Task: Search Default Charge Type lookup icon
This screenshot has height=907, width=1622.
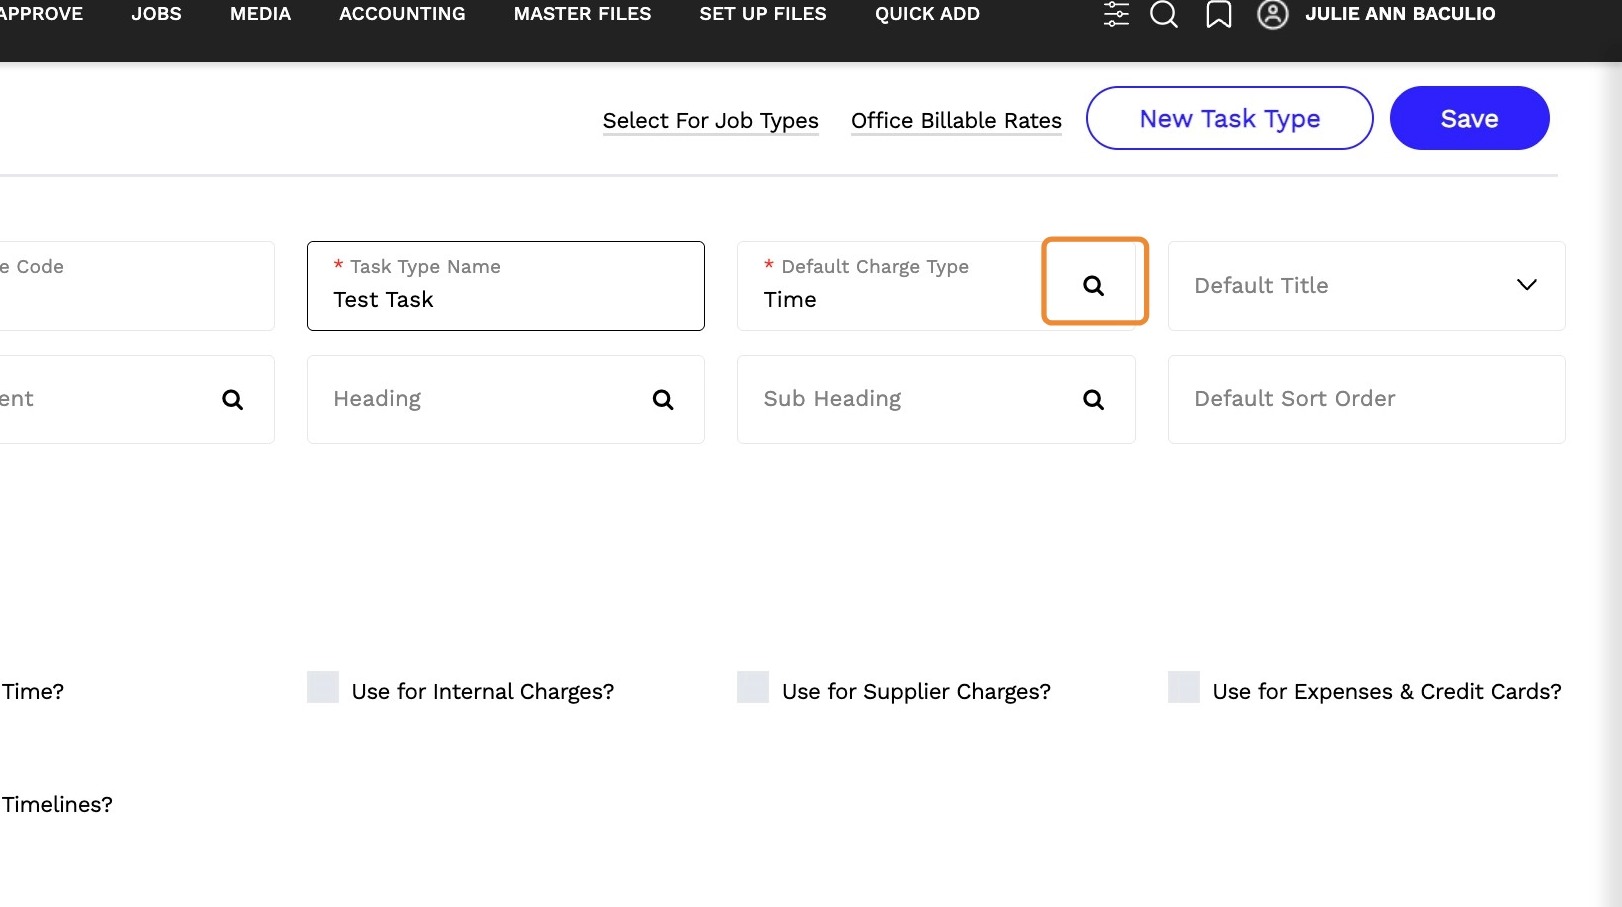Action: coord(1094,286)
